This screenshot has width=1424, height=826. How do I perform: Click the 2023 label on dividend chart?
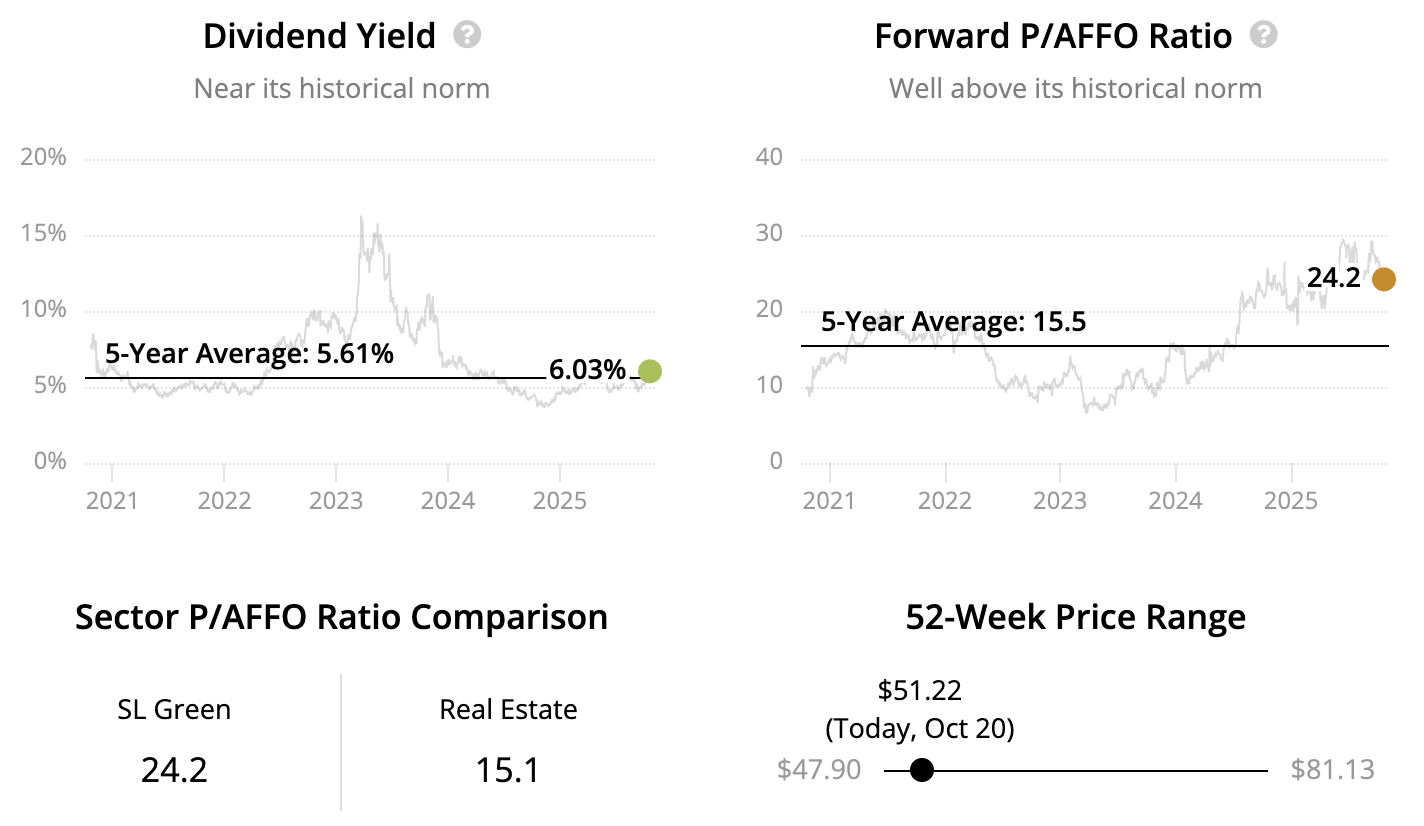(336, 499)
